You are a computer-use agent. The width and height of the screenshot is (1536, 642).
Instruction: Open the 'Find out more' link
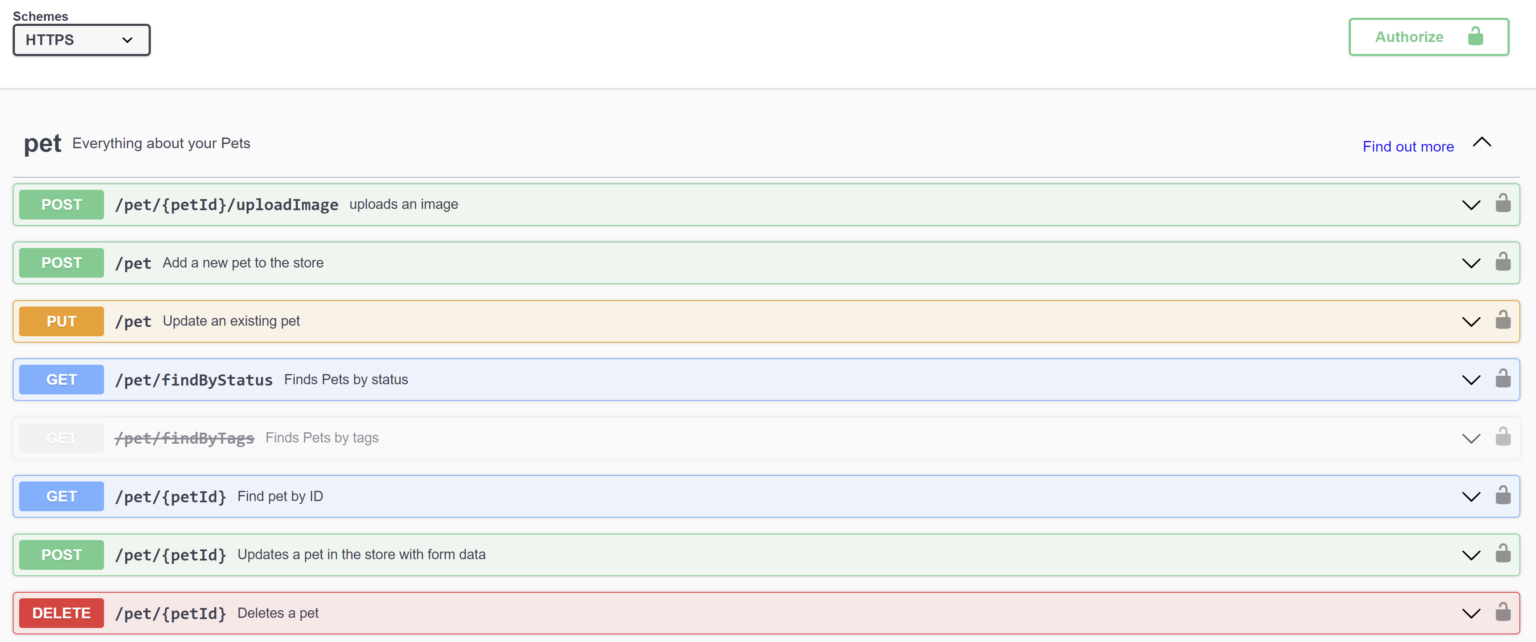point(1408,146)
